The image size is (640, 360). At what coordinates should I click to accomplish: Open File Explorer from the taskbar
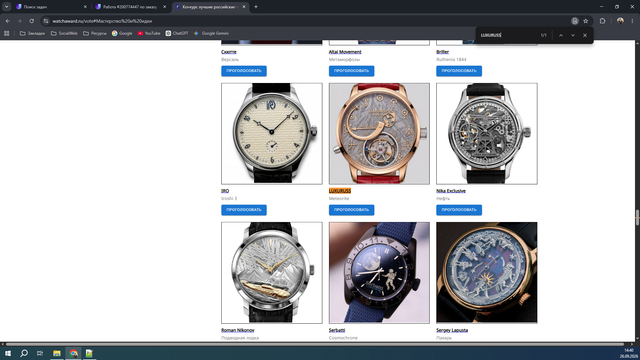pos(57,353)
